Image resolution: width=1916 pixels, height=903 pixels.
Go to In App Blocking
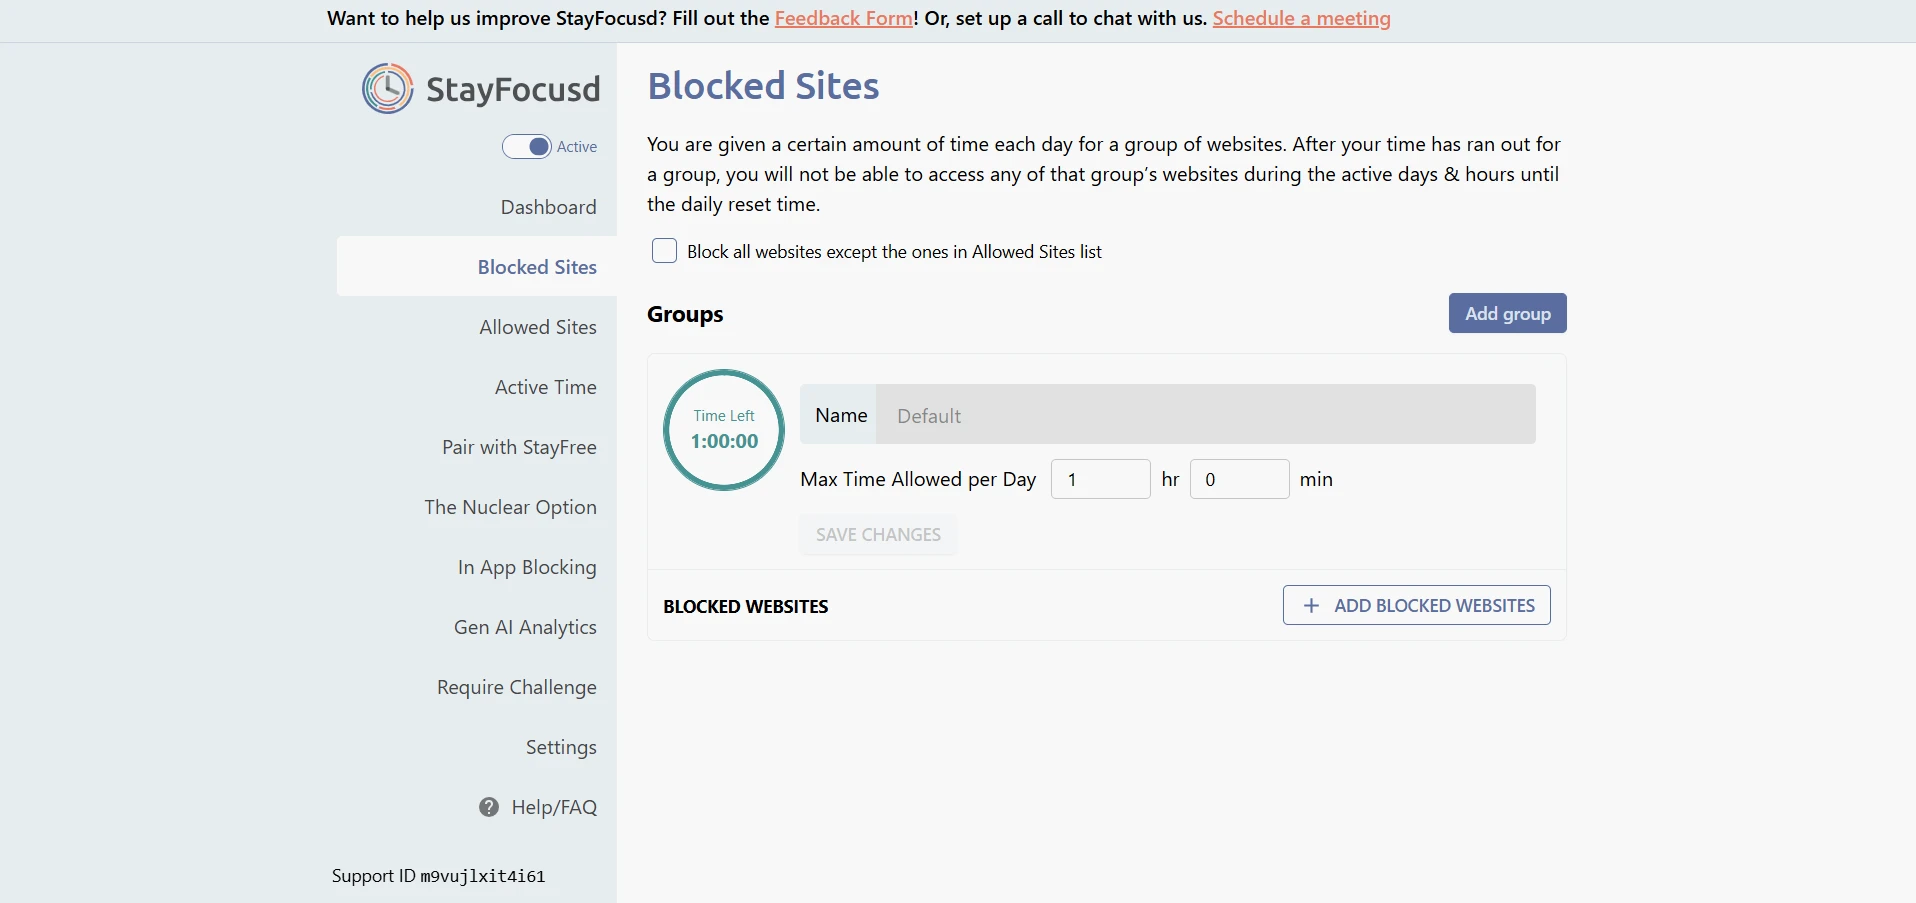coord(527,567)
